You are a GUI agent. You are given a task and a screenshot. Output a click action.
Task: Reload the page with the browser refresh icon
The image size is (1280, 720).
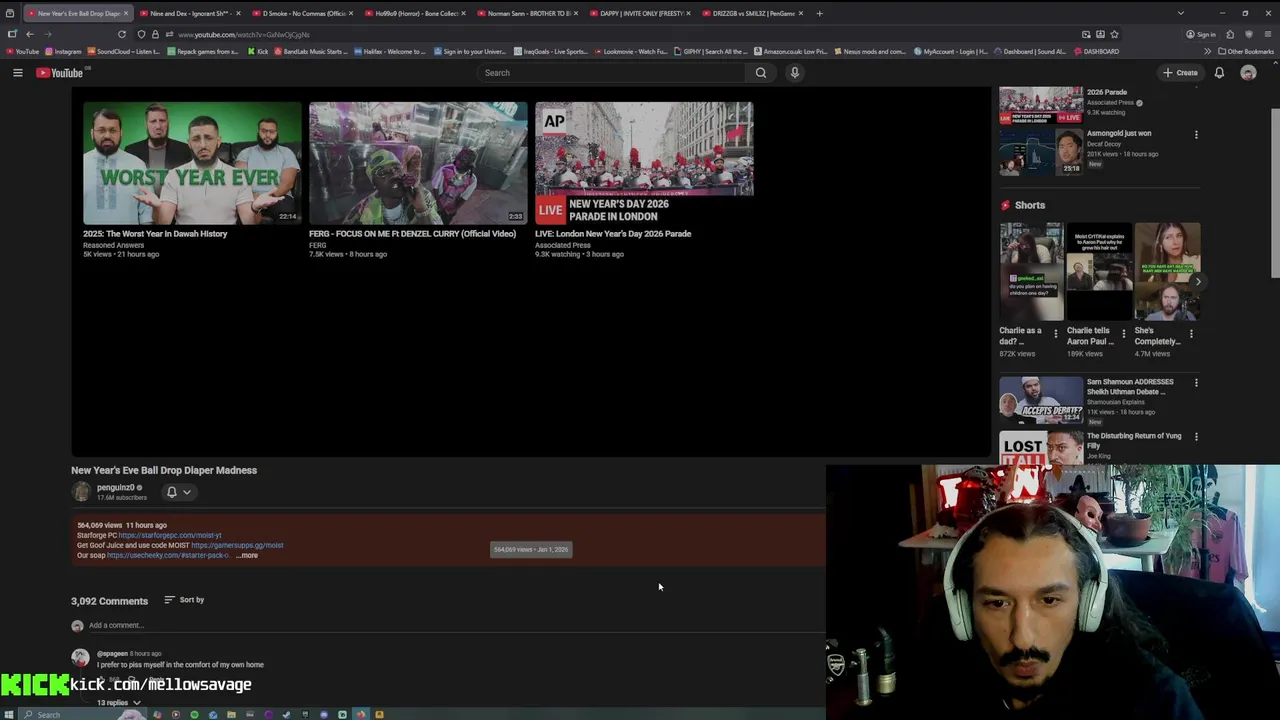122,34
